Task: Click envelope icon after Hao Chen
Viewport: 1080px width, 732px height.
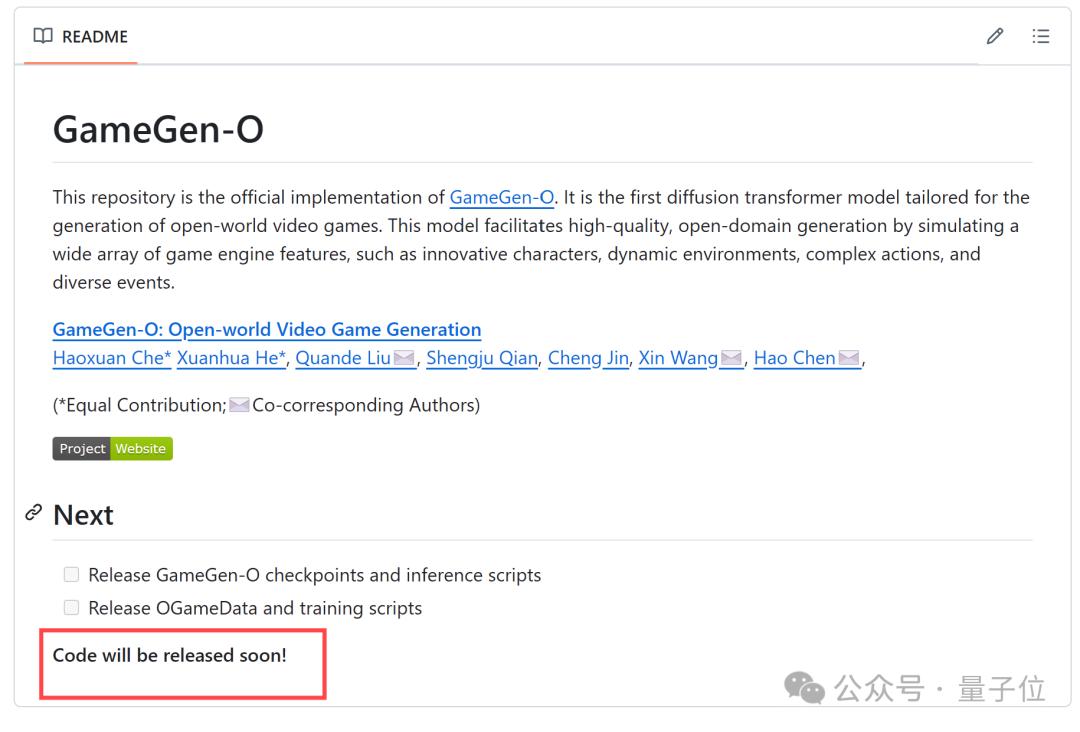Action: [x=849, y=358]
